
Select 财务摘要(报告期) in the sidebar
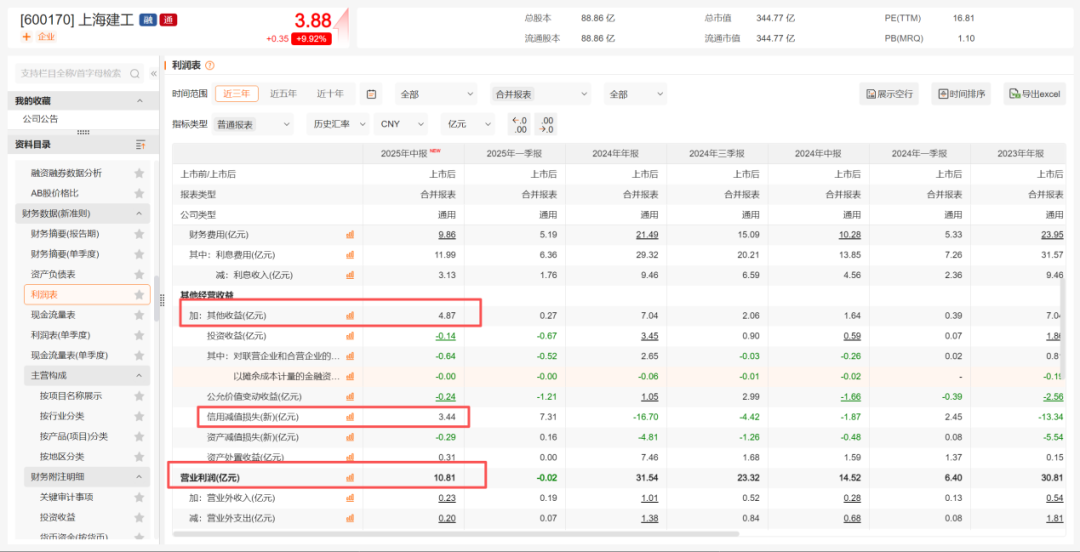tap(65, 233)
